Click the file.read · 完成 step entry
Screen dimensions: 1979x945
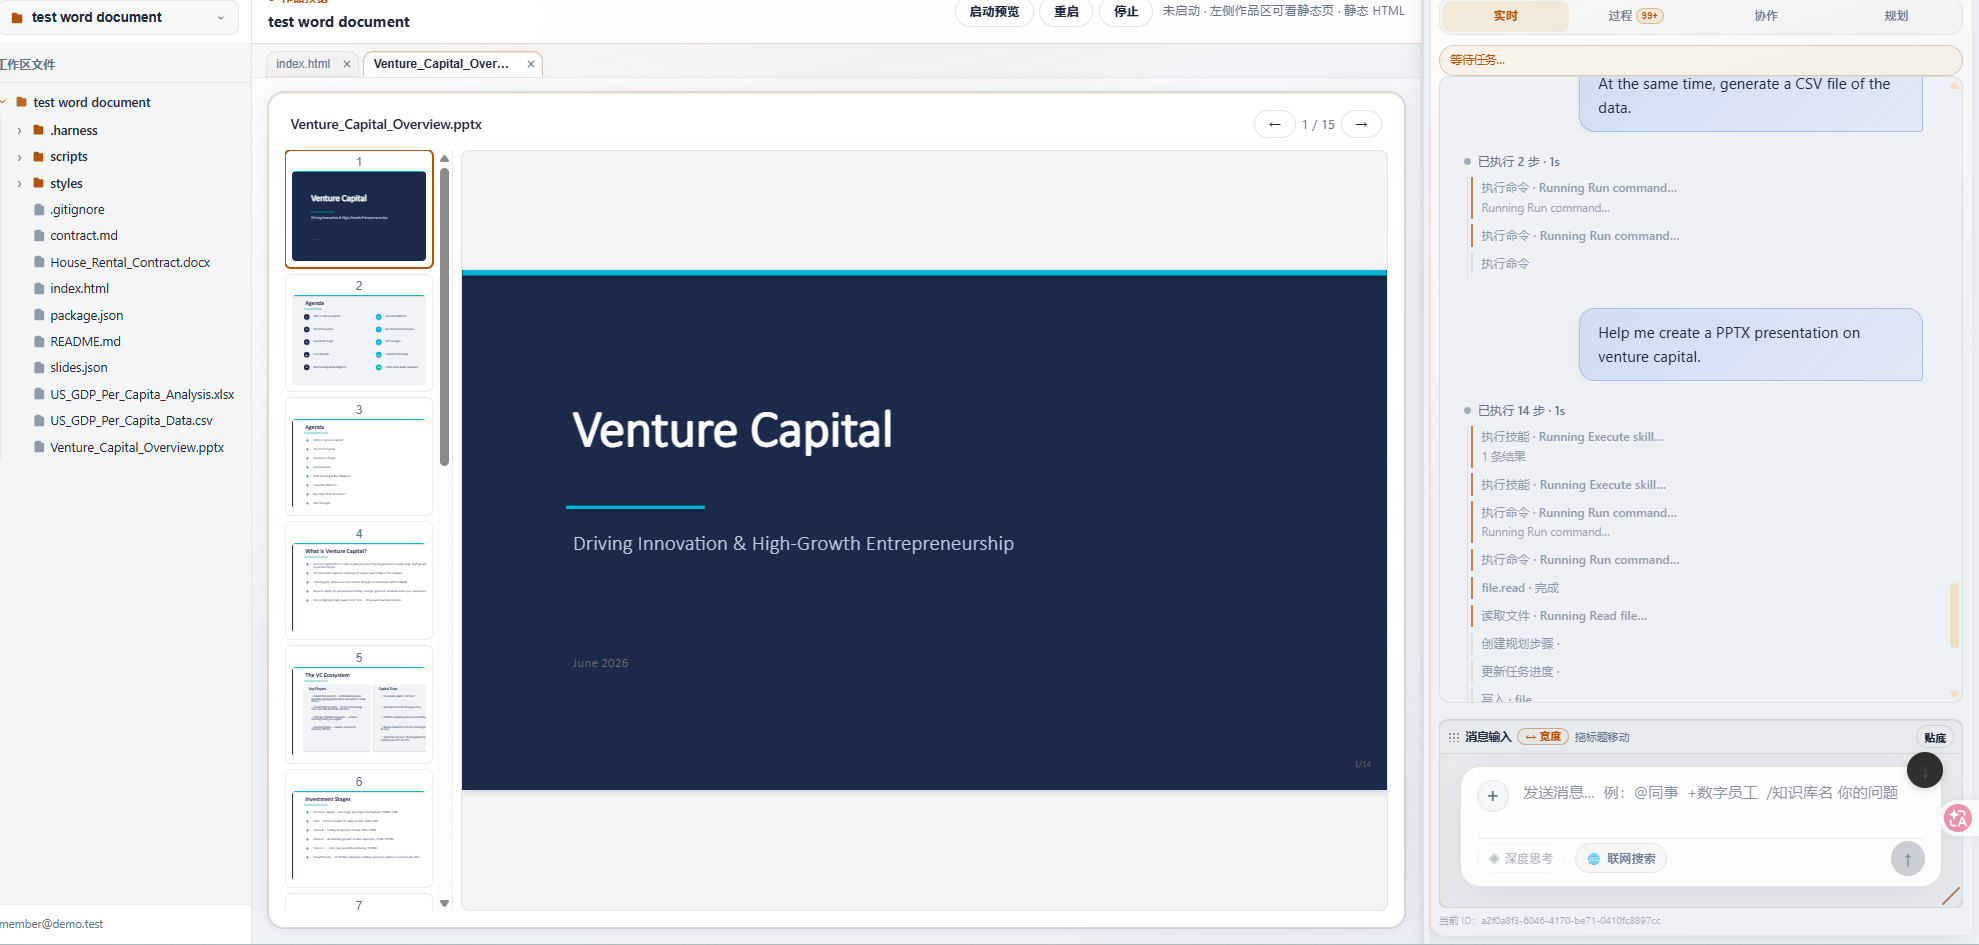click(1520, 588)
